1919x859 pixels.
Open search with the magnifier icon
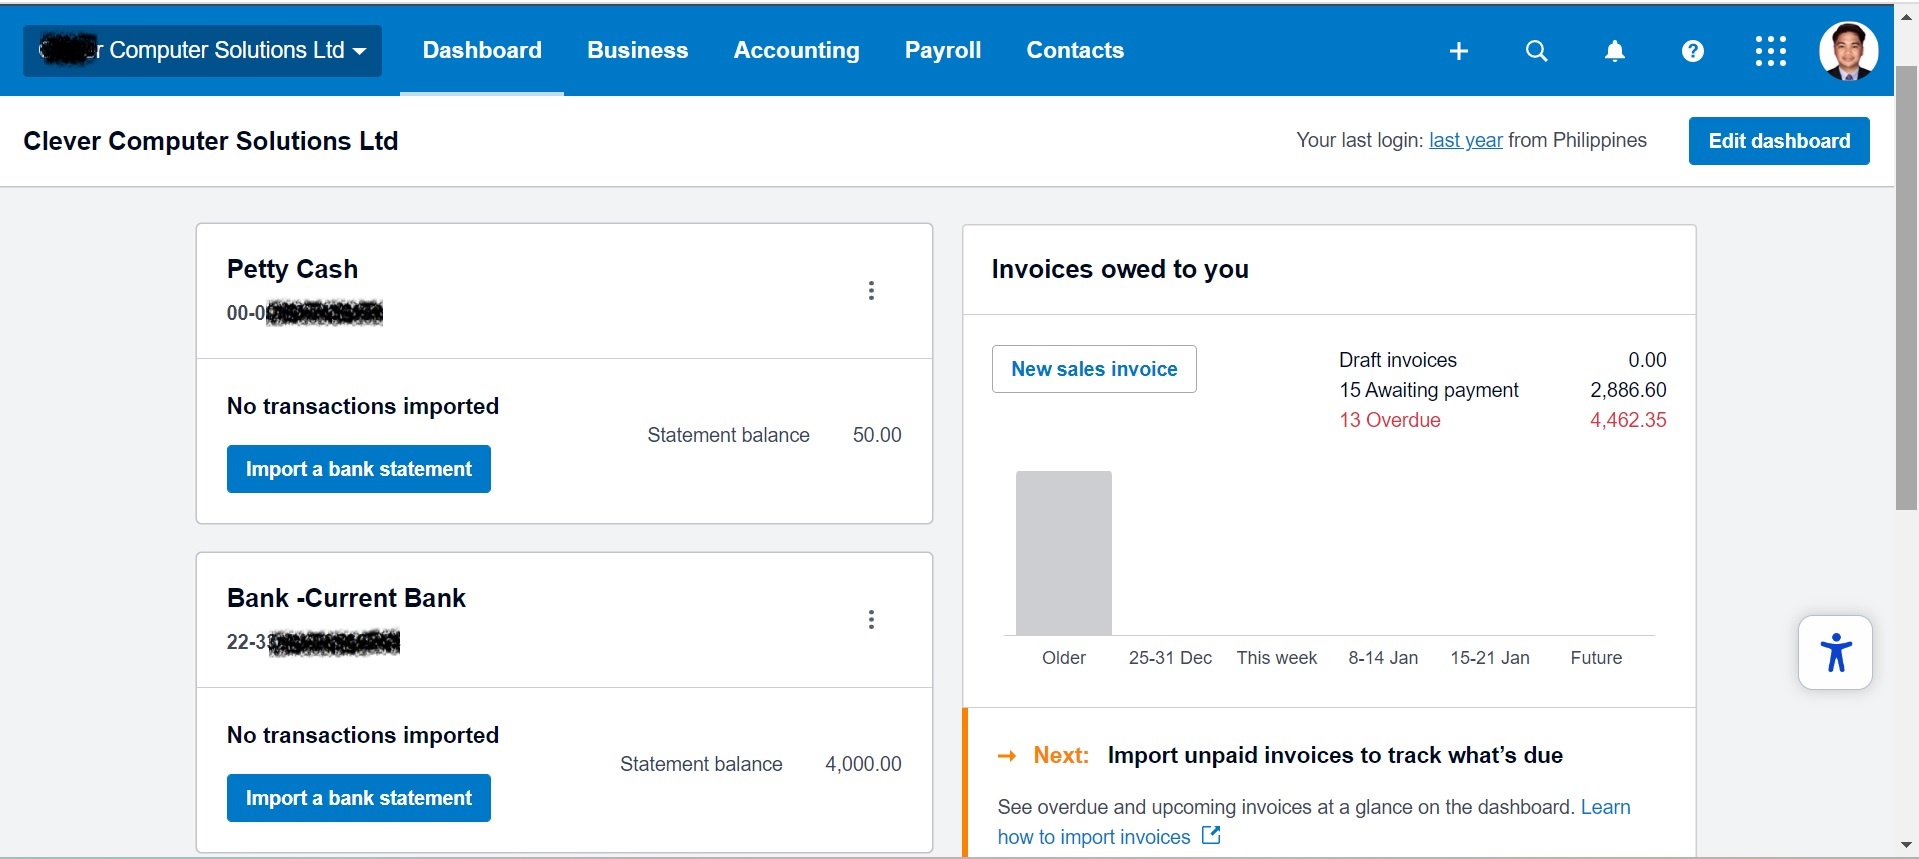click(1537, 51)
